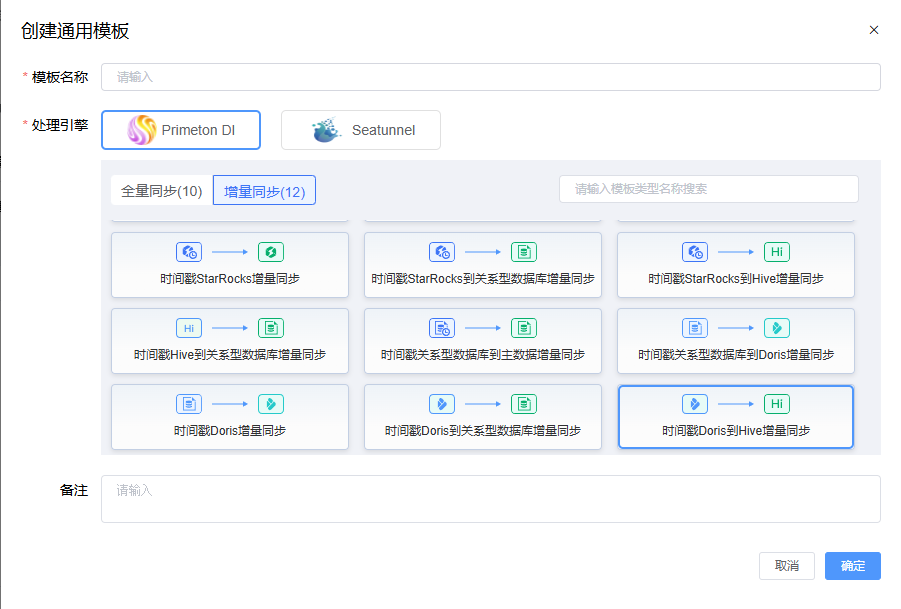Click the 备注 remarks text area
The image size is (901, 609).
coord(490,498)
